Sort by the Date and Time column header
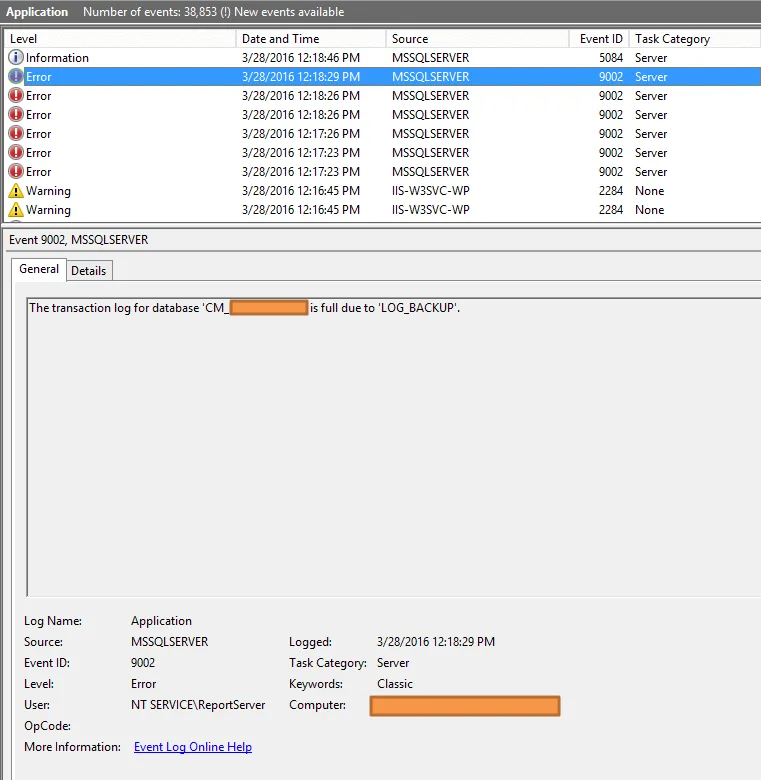 [311, 39]
